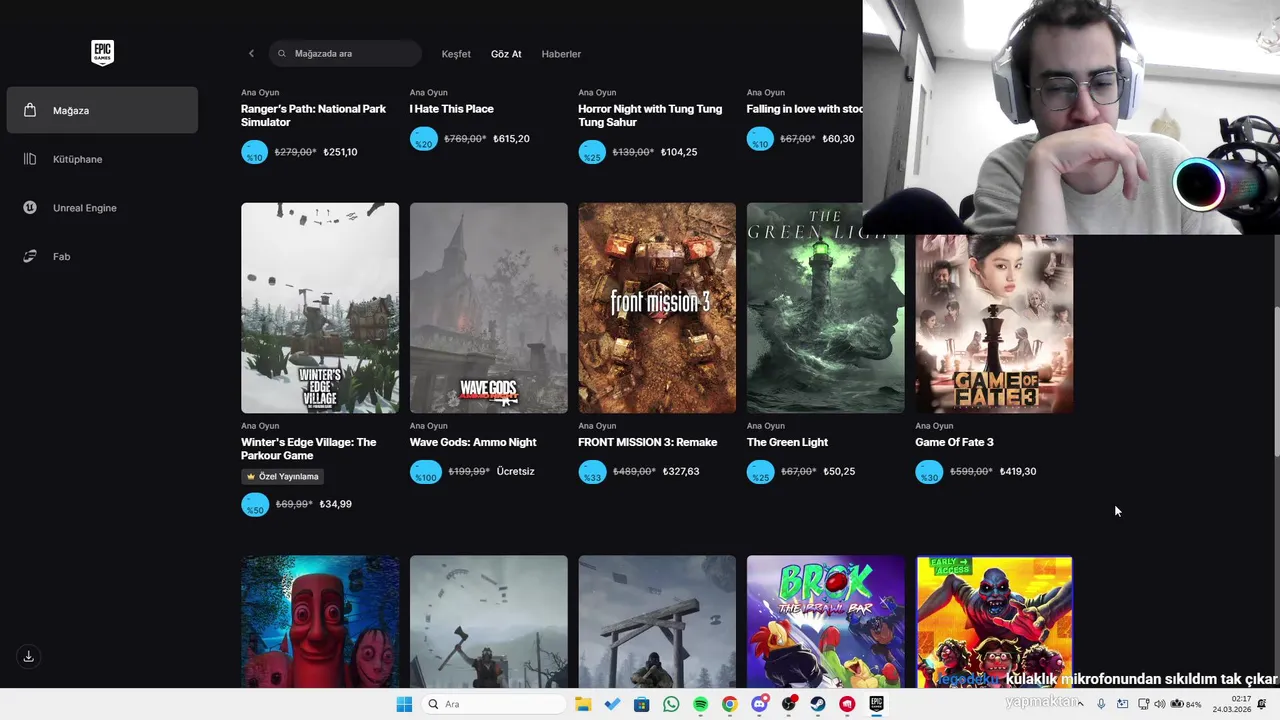Screen dimensions: 1280x720
Task: Open the wooden gallows game thumbnail
Action: click(657, 621)
